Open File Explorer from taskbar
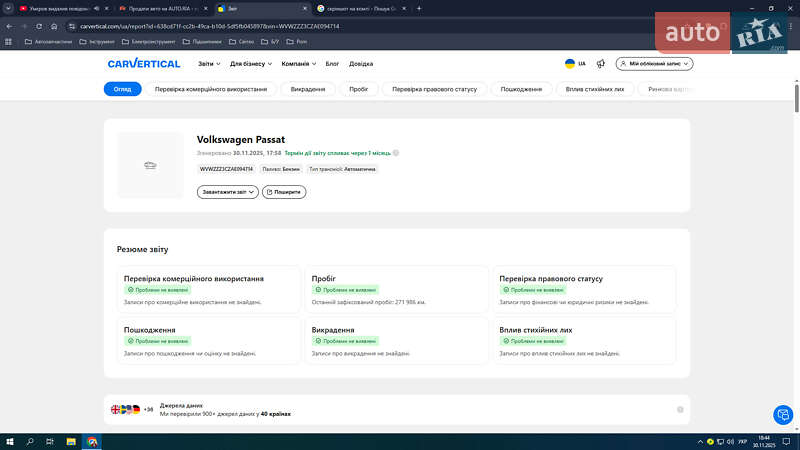Viewport: 800px width, 450px height. 71,442
